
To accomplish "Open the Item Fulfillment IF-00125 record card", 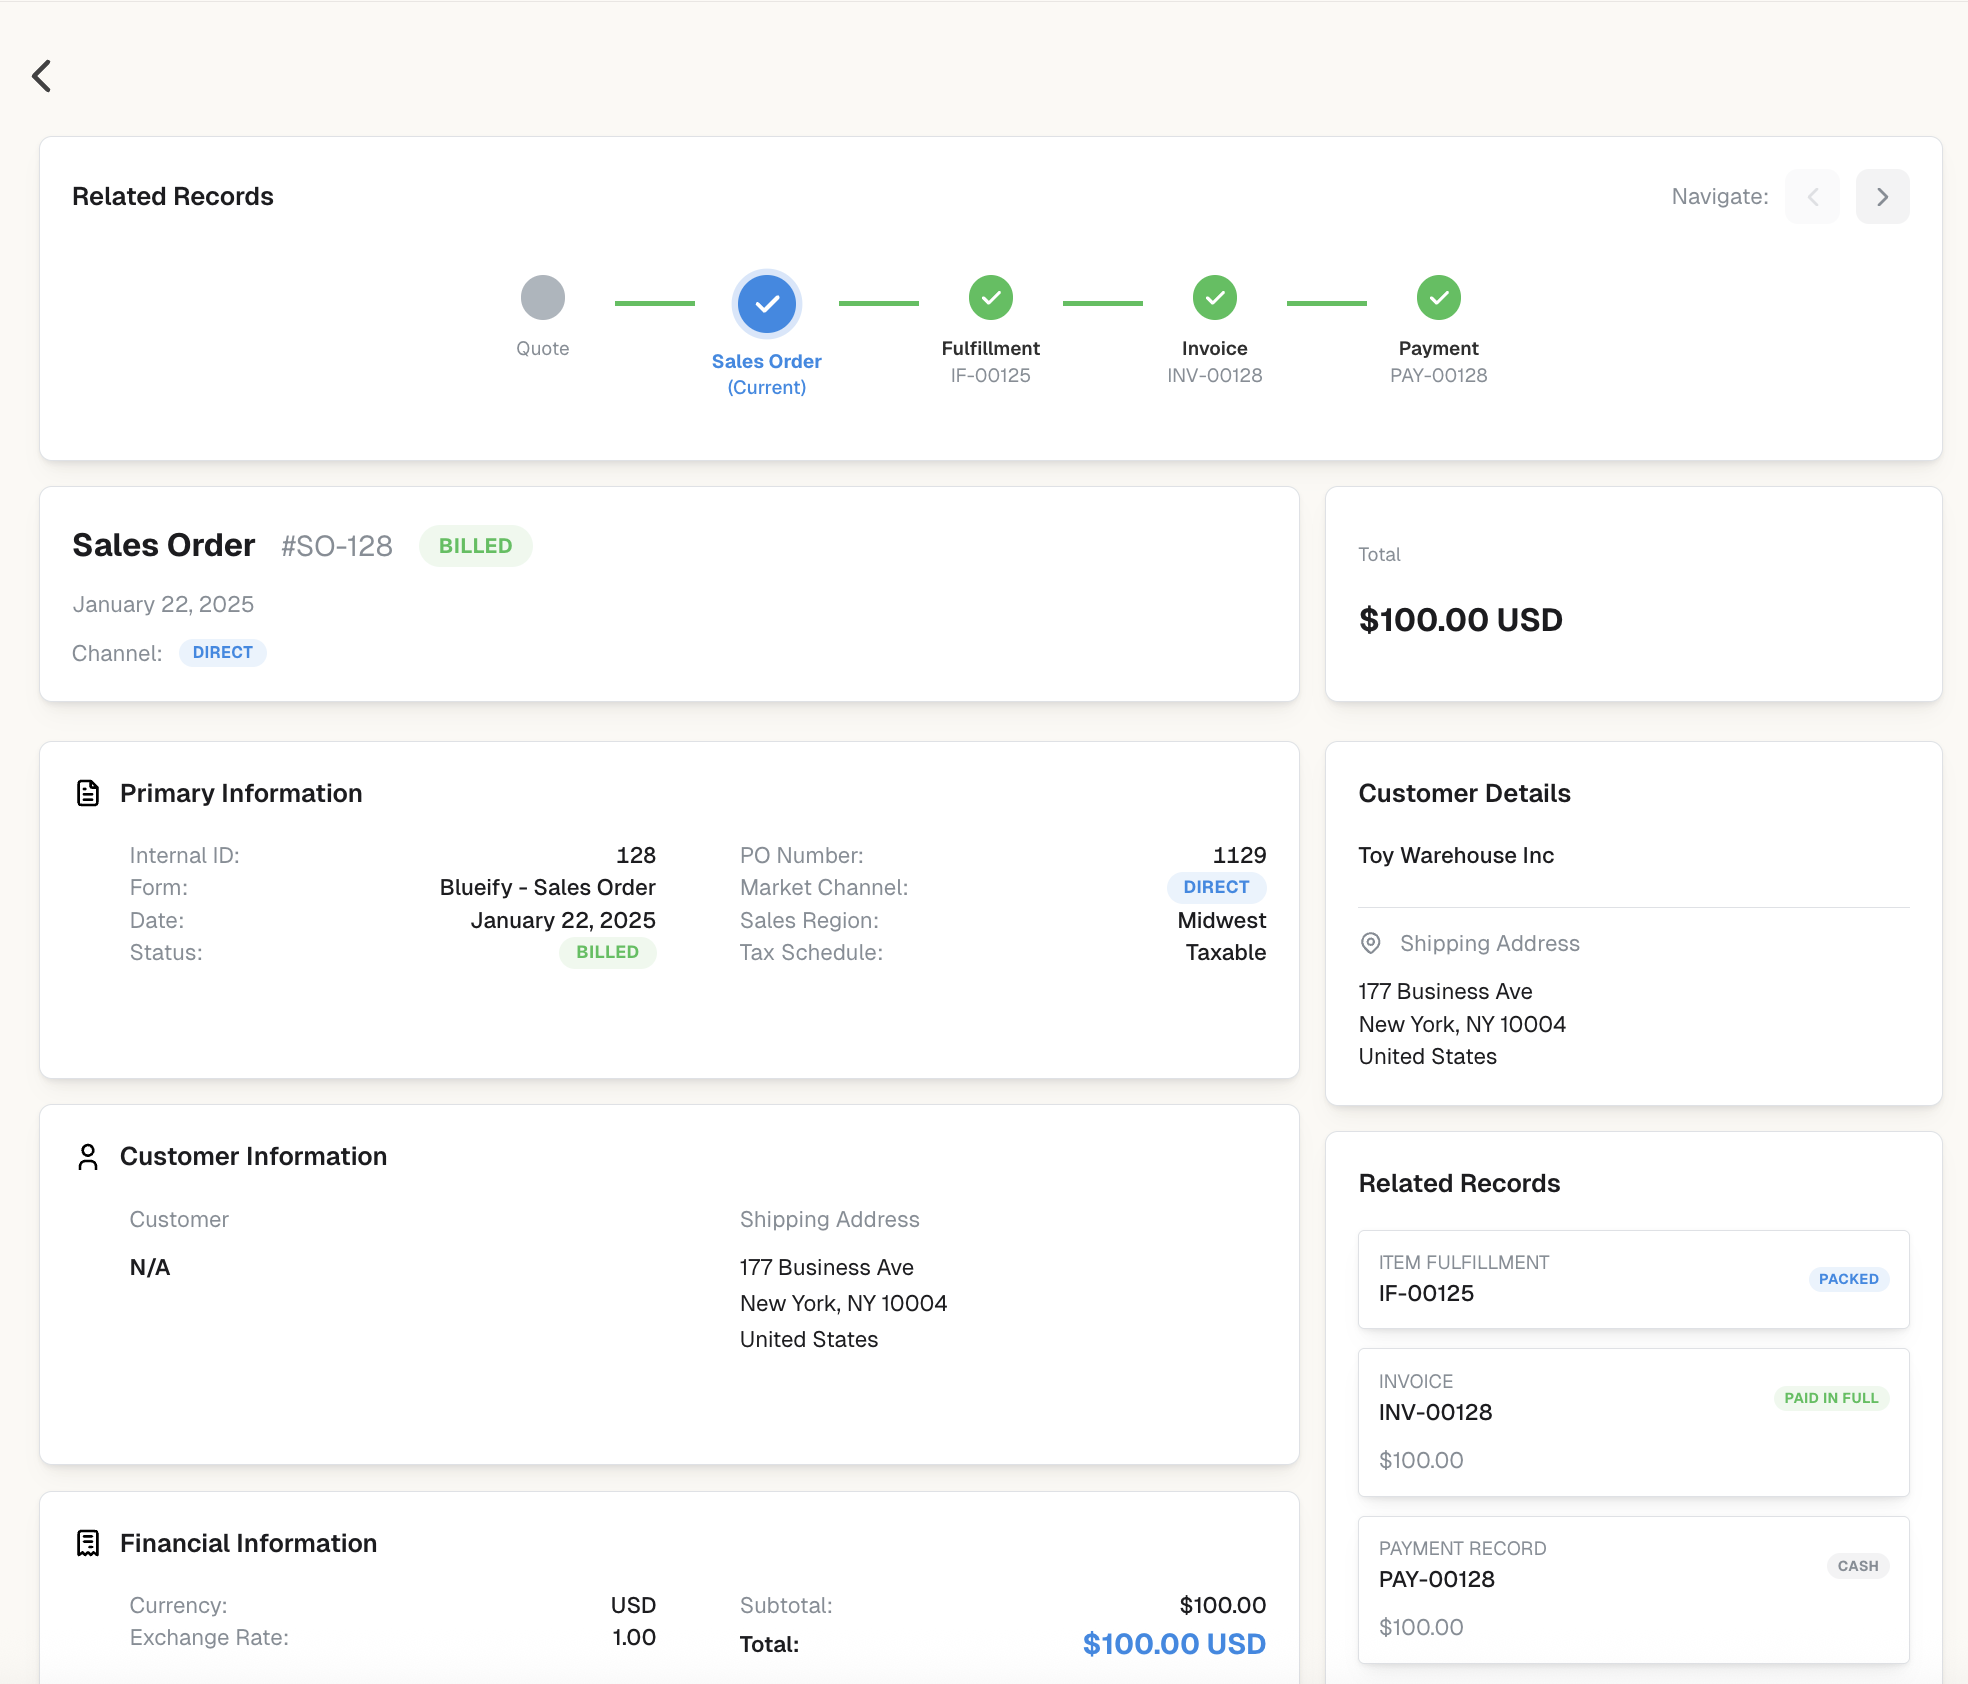I will (1634, 1279).
